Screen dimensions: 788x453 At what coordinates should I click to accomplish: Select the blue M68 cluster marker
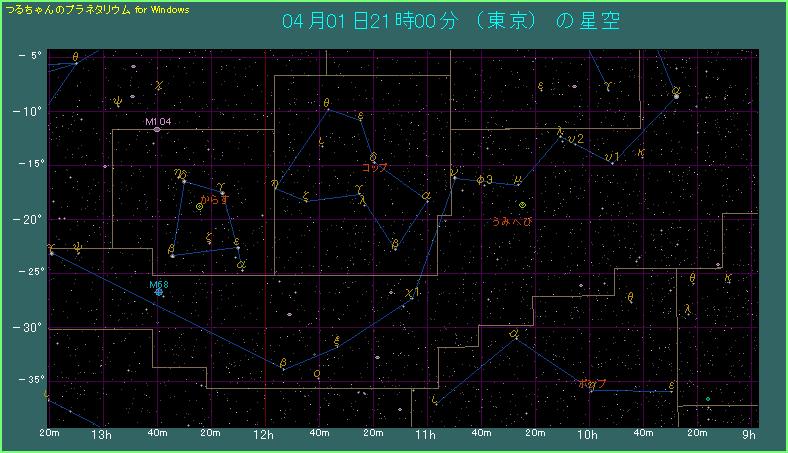click(x=159, y=292)
